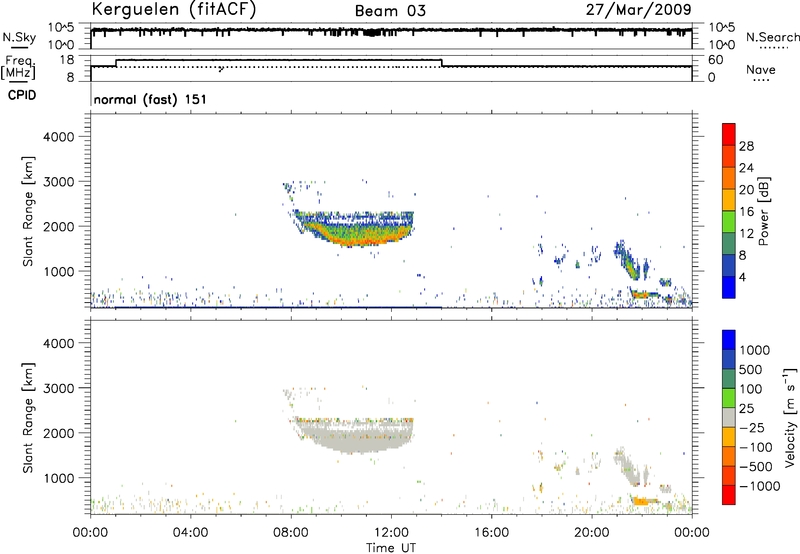Pick the bright blue top velocity colorbar segment
Viewport: 800px width, 554px height.
pyautogui.click(x=729, y=340)
